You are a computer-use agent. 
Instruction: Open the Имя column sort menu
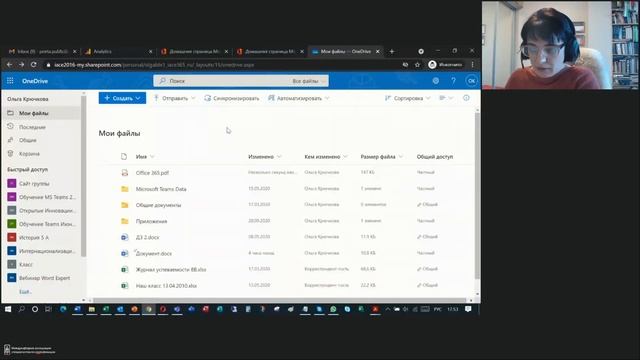click(145, 157)
